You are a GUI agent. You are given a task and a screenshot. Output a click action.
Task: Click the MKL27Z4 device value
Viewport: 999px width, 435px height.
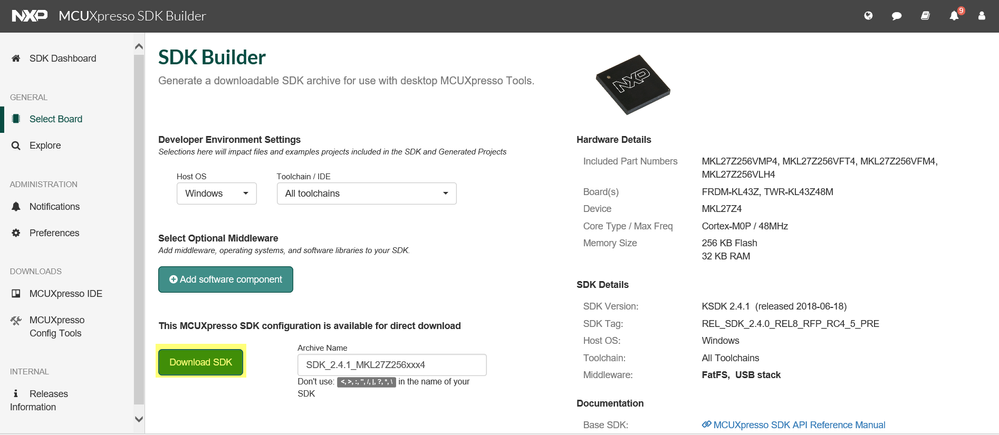pyautogui.click(x=721, y=208)
